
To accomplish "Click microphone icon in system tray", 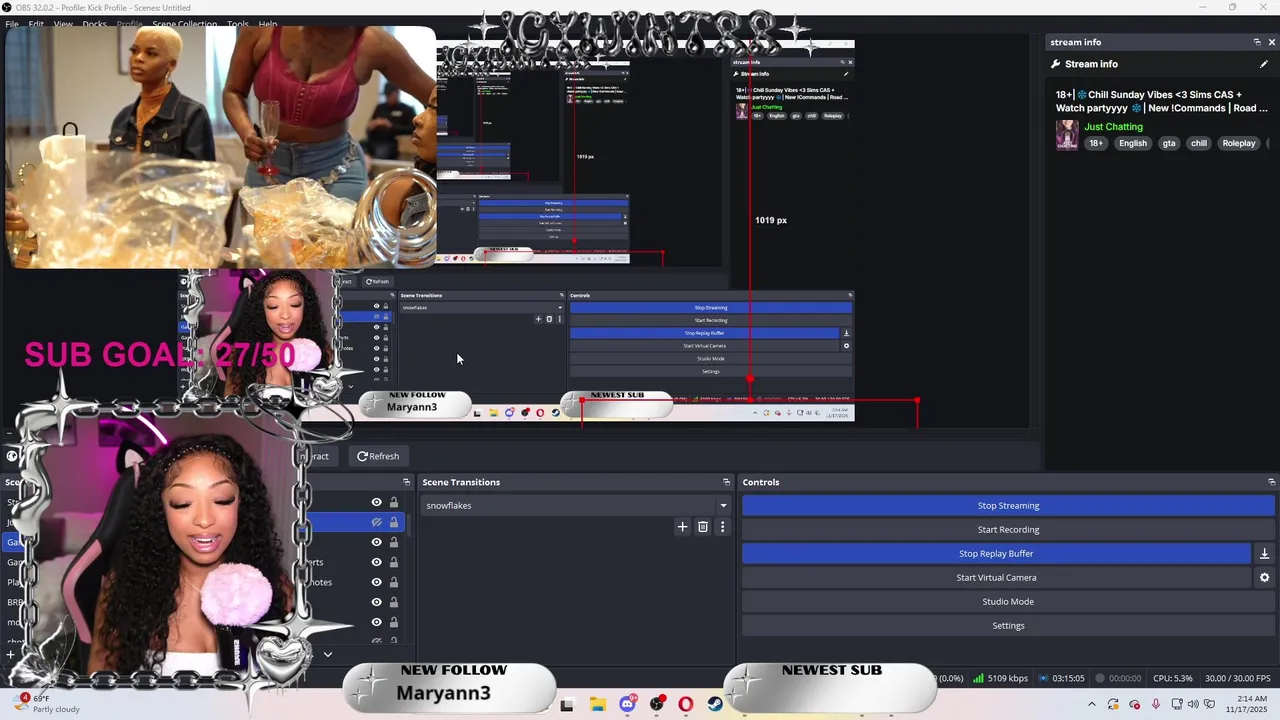I will [1156, 704].
